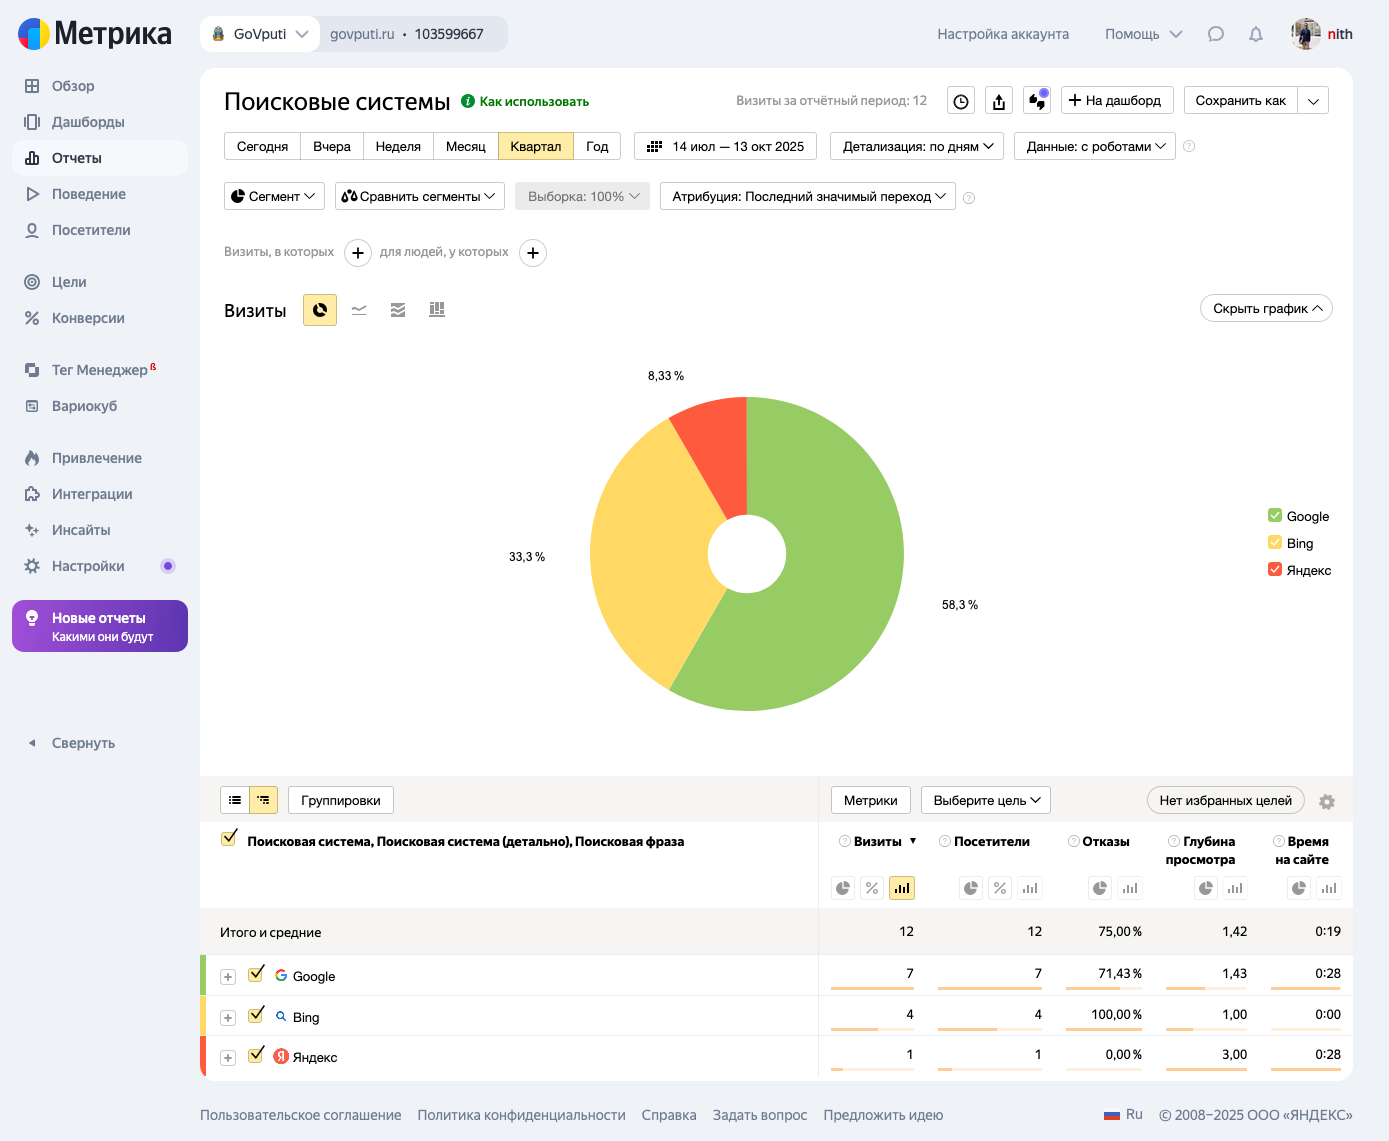
Task: Open the table settings gear icon
Action: pyautogui.click(x=1327, y=801)
